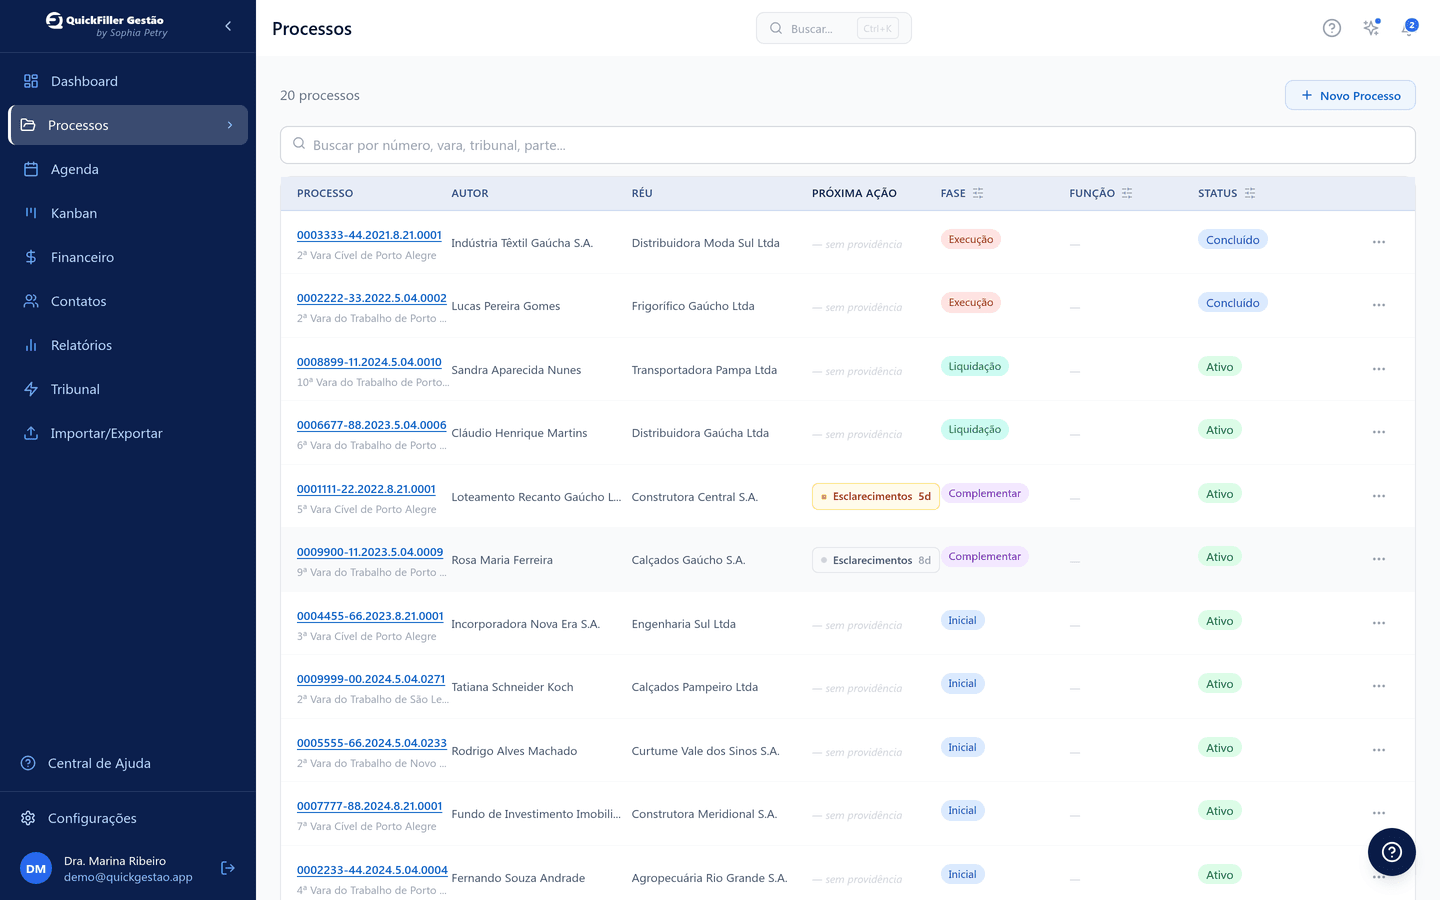Image resolution: width=1440 pixels, height=900 pixels.
Task: Click the Liquidação phase badge for Sandra Aparecida Nunes
Action: pyautogui.click(x=974, y=366)
